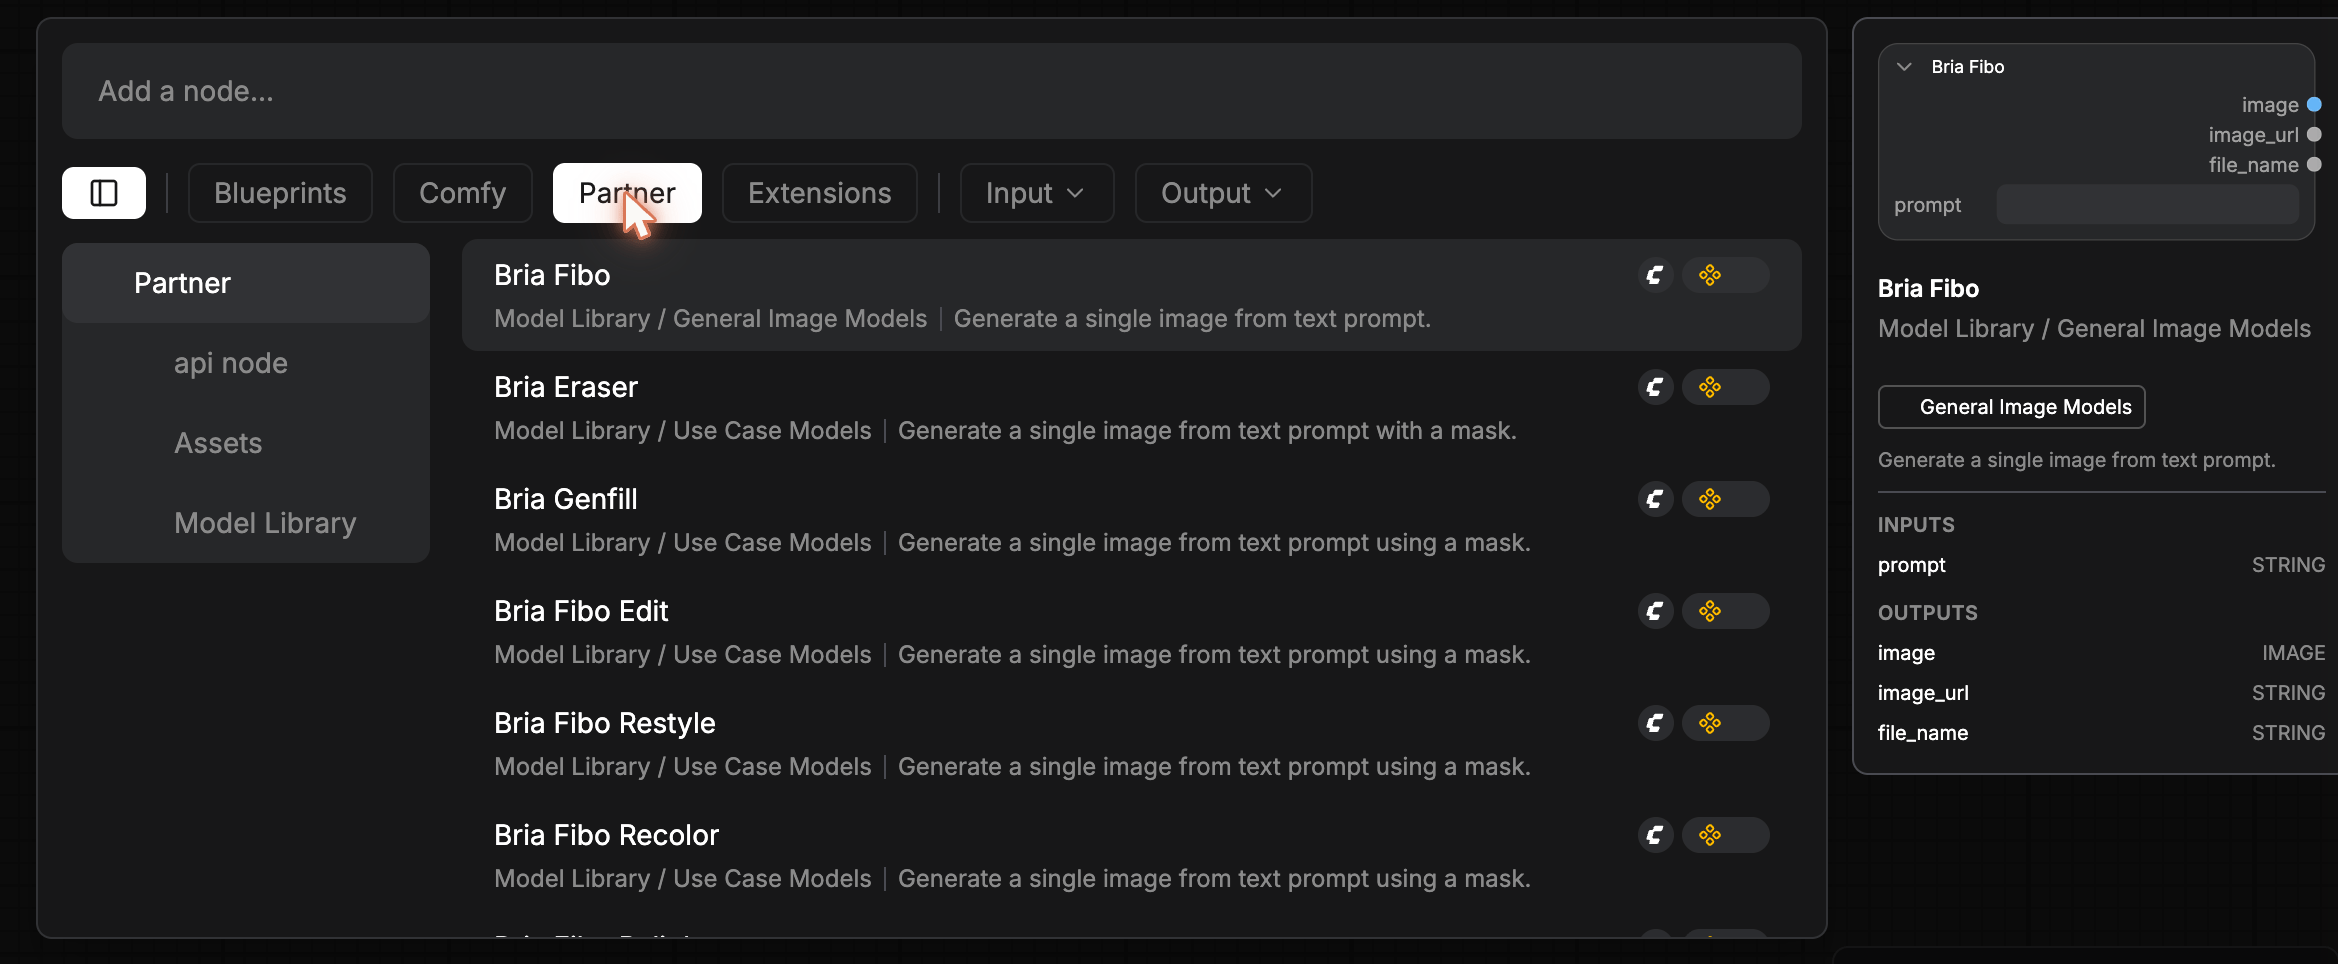Screen dimensions: 2338x964
Task: Click the Comfy logo badge on Bria Fibo row
Action: 1655,275
